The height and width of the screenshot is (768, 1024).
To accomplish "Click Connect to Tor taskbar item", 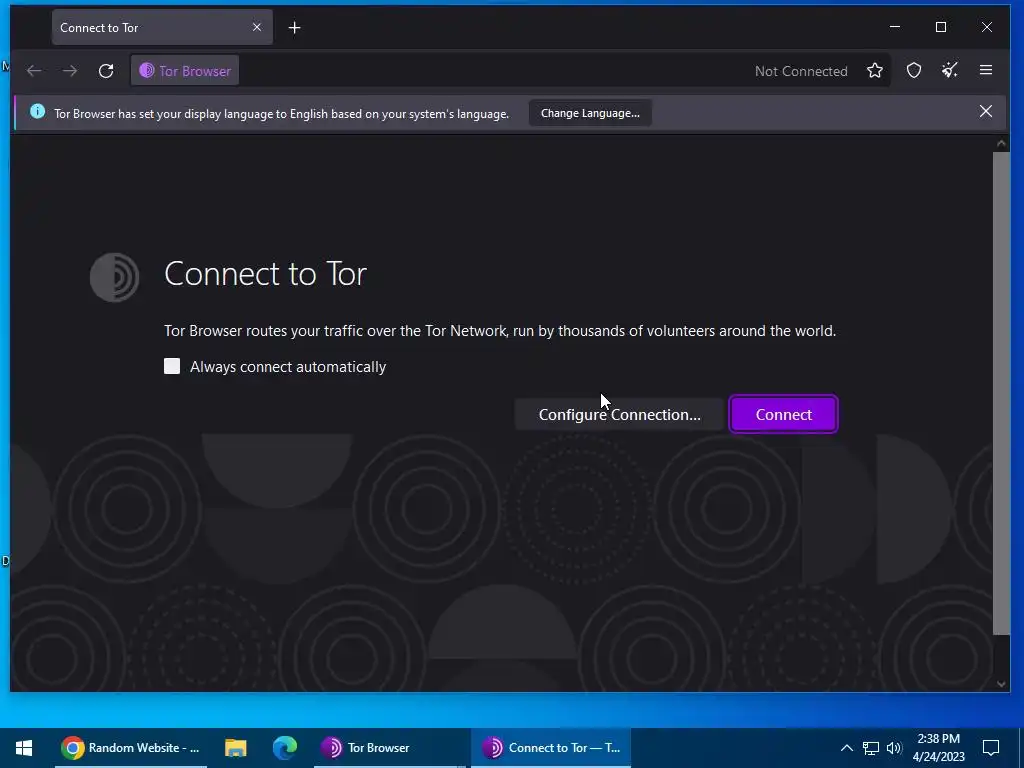I will pos(551,748).
